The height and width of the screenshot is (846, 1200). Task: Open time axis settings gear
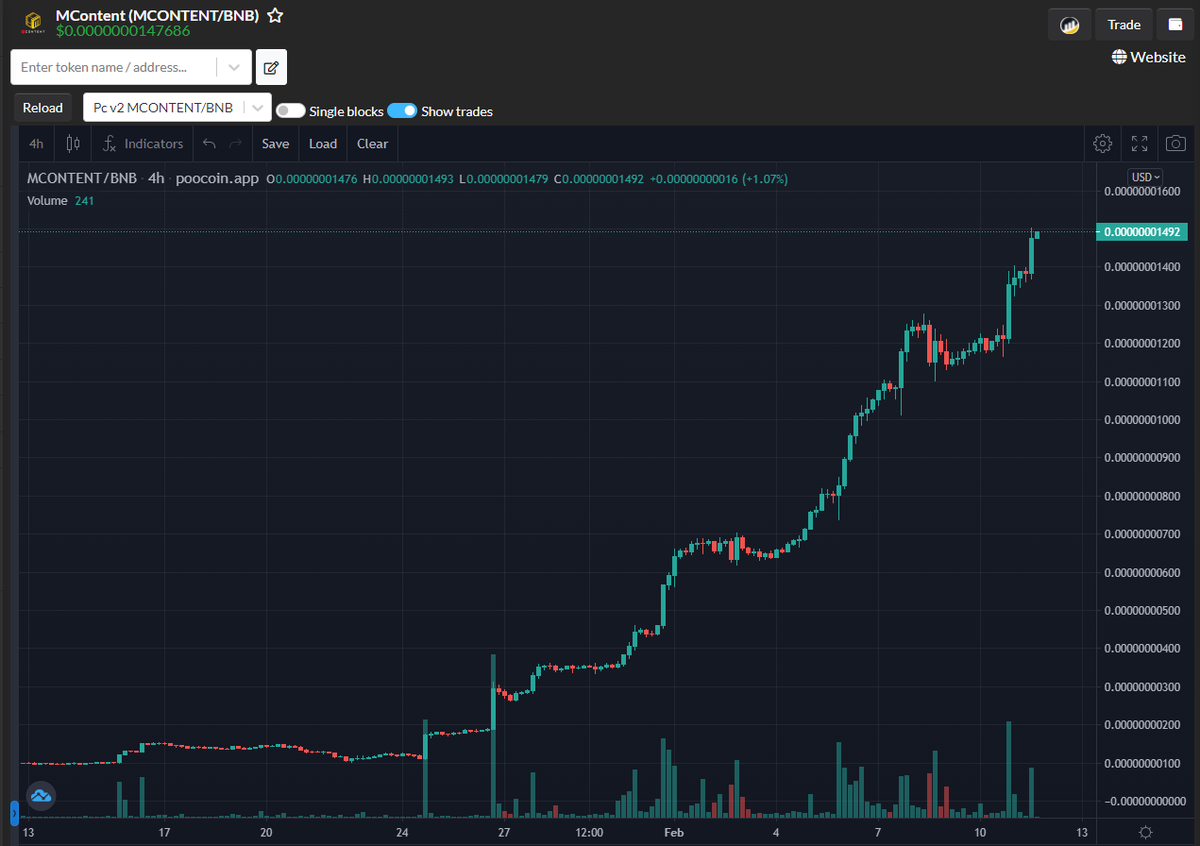1146,833
